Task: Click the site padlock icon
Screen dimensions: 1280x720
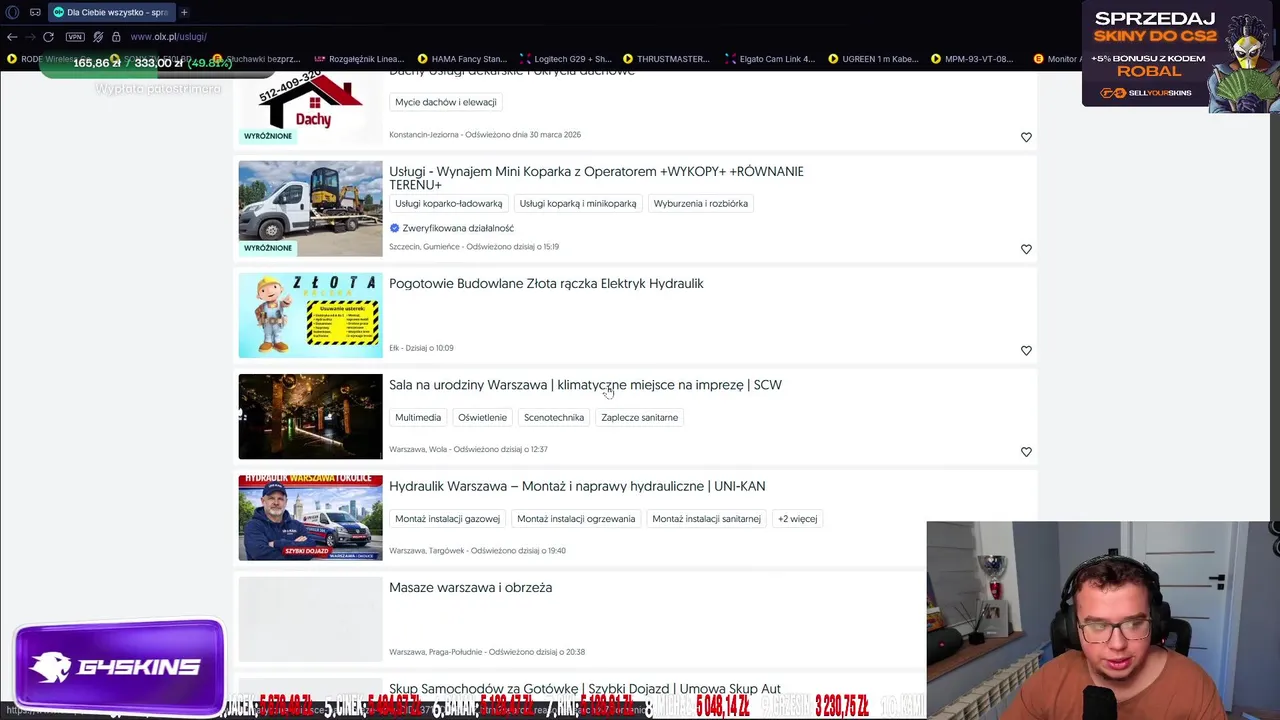Action: point(116,37)
